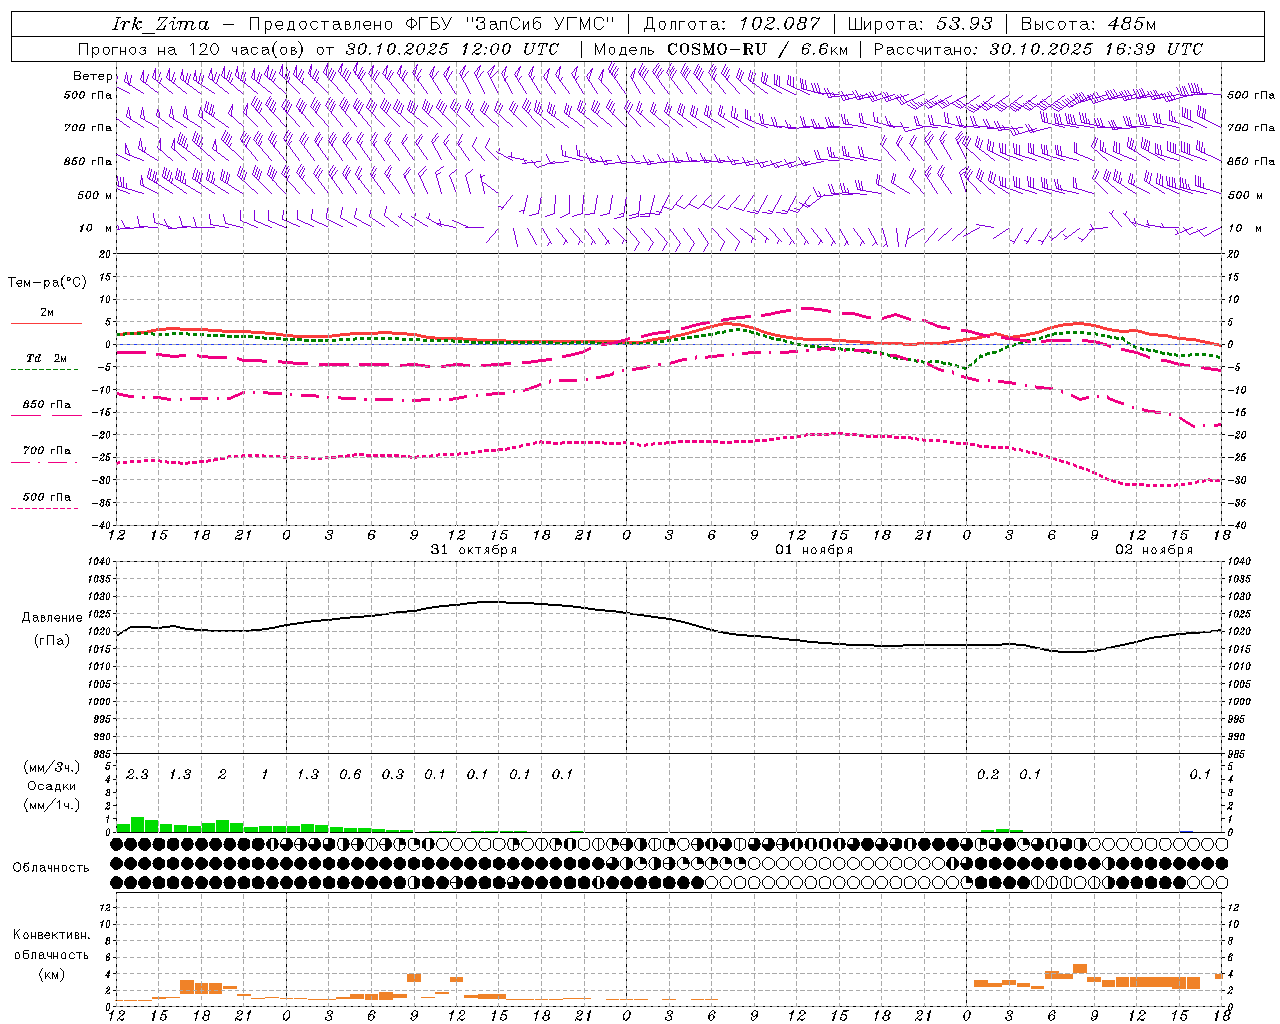
Task: Click the longitude value Долгота: 102.087
Action: 732,24
